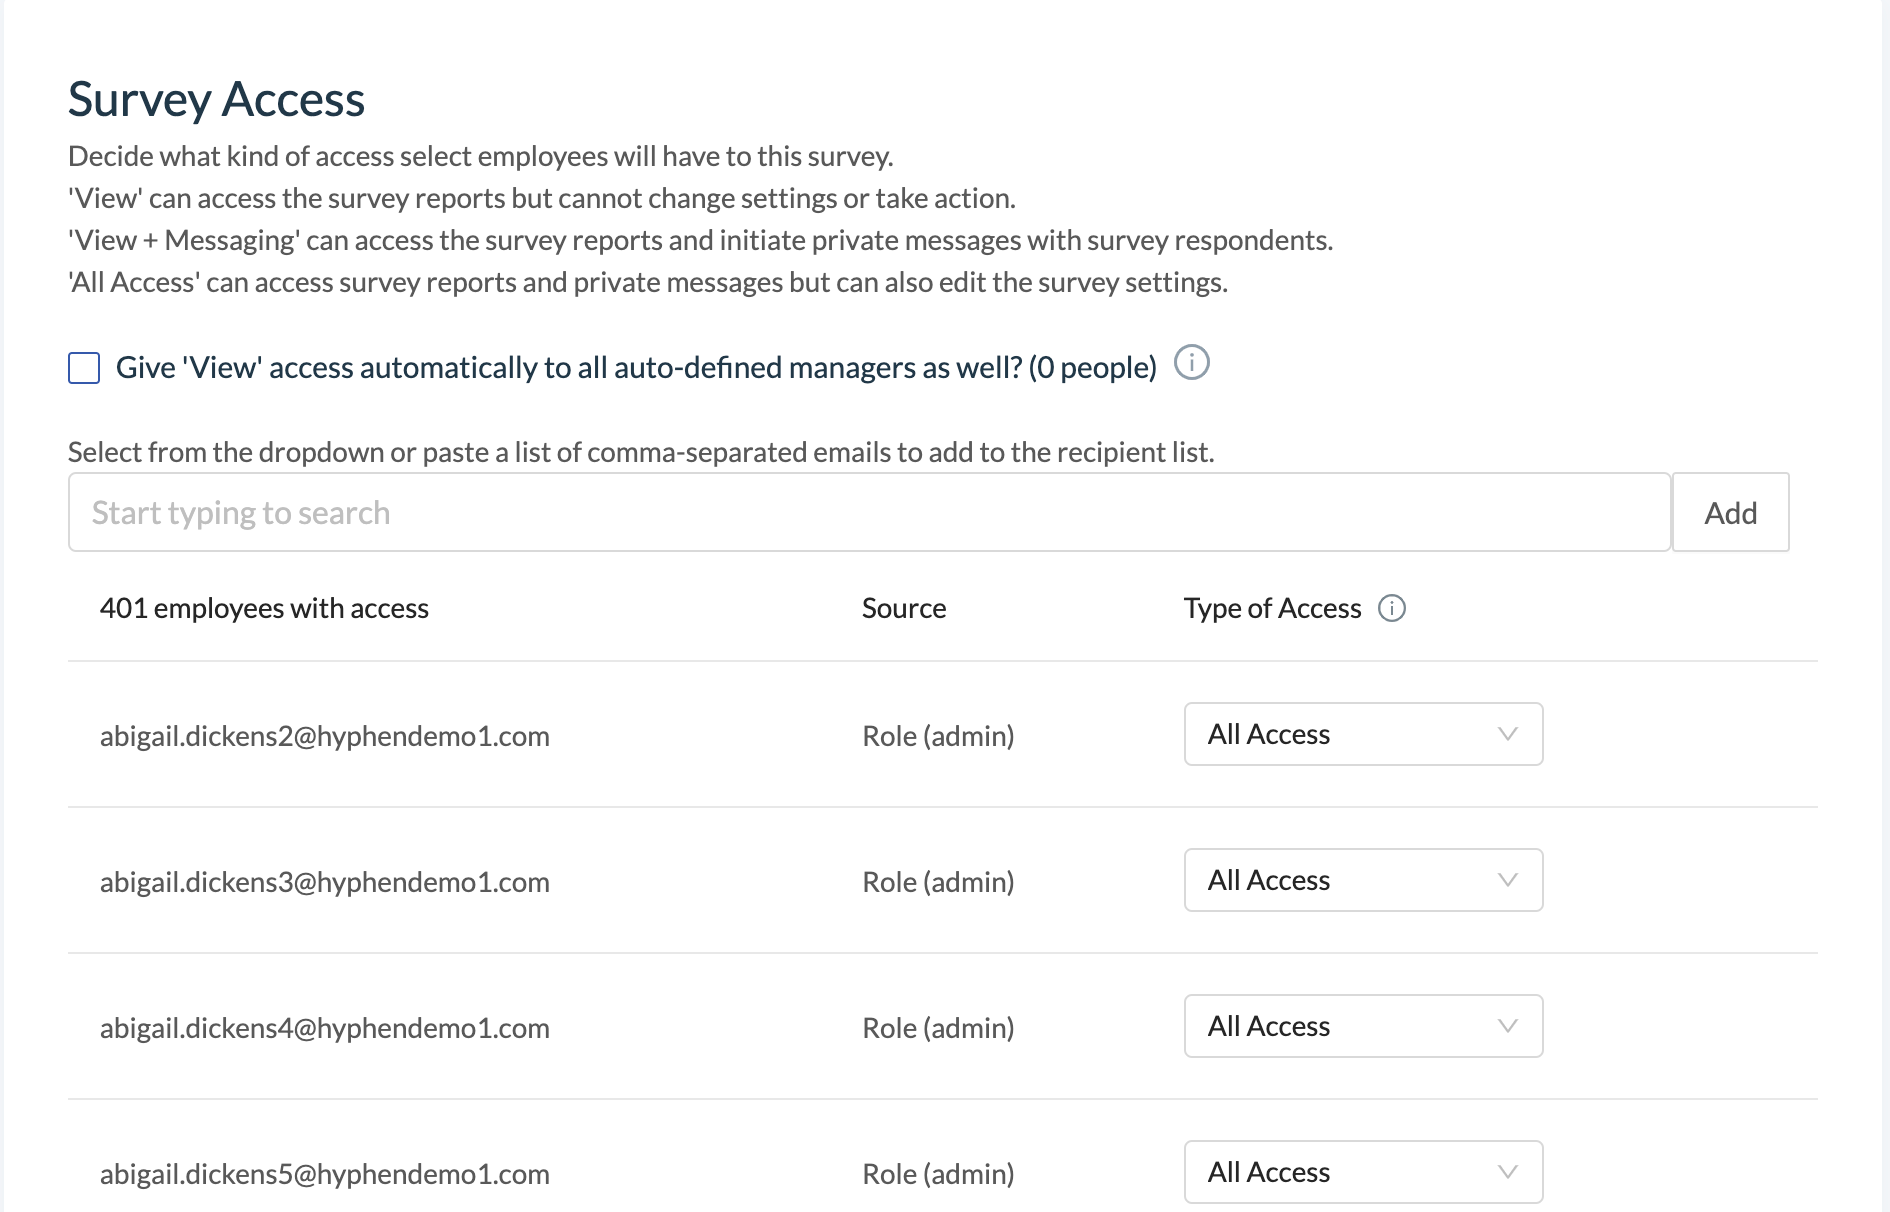1890x1212 pixels.
Task: Select email abigail.dickens4@hyphendemo1.com
Action: click(325, 1028)
